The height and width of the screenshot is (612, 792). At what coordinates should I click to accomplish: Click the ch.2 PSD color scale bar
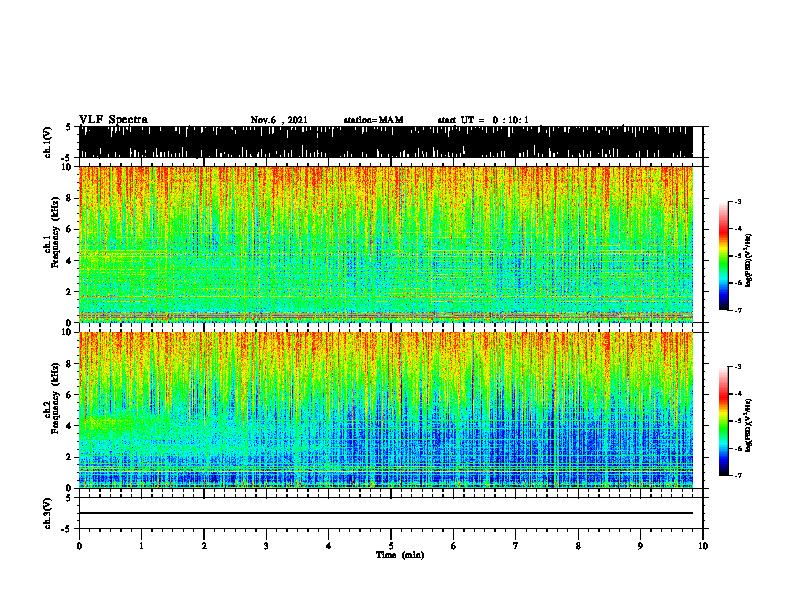(x=723, y=421)
